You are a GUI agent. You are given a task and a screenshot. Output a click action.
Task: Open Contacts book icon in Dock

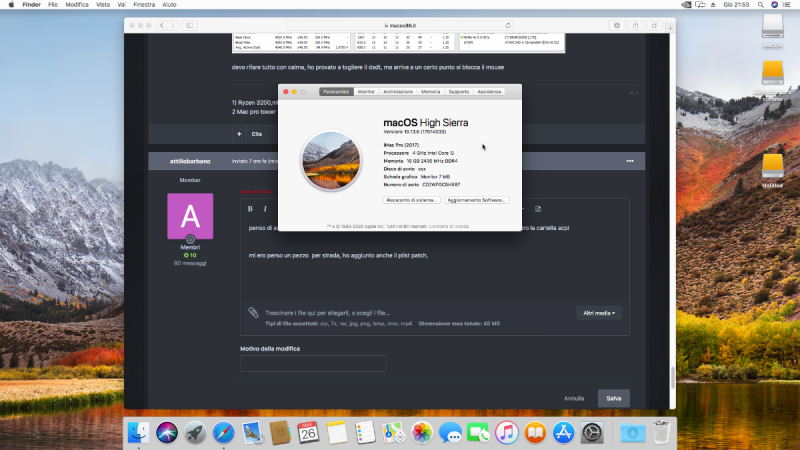[x=280, y=433]
